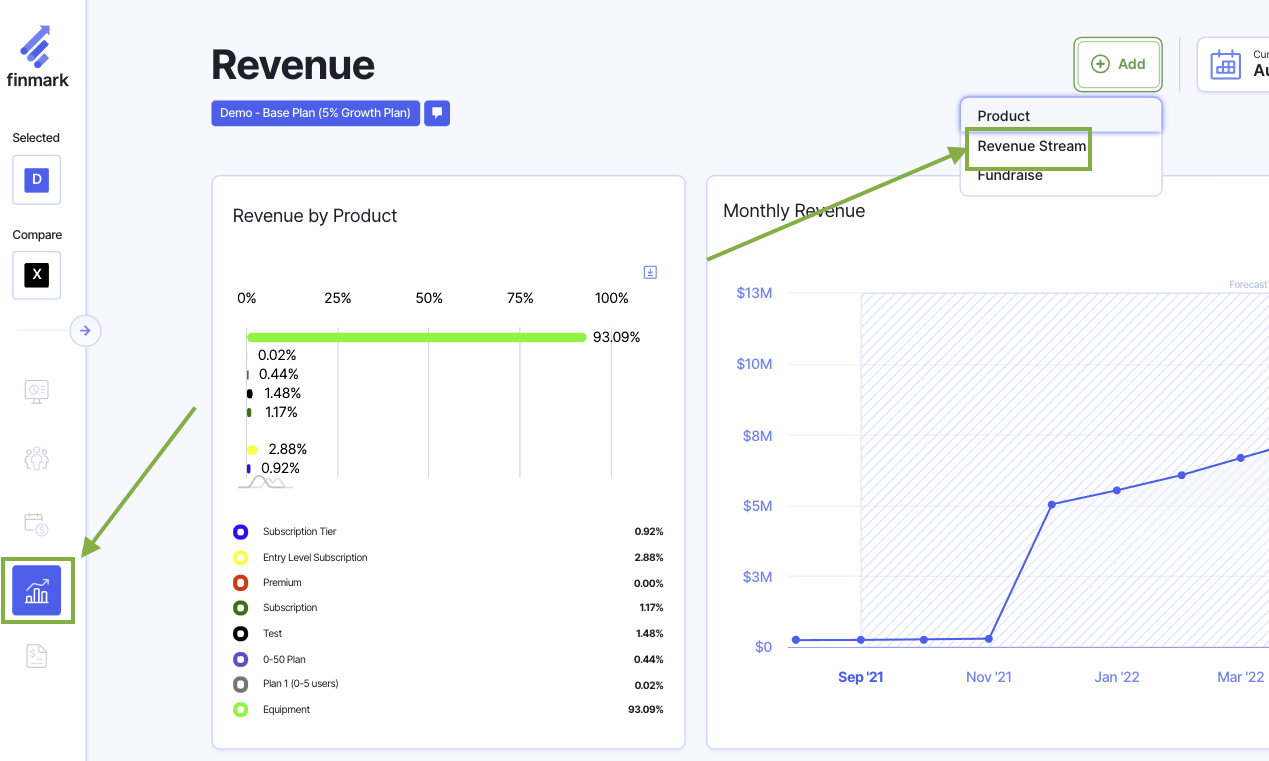
Task: Click the green Equipment 93.09% bar
Action: tap(416, 337)
